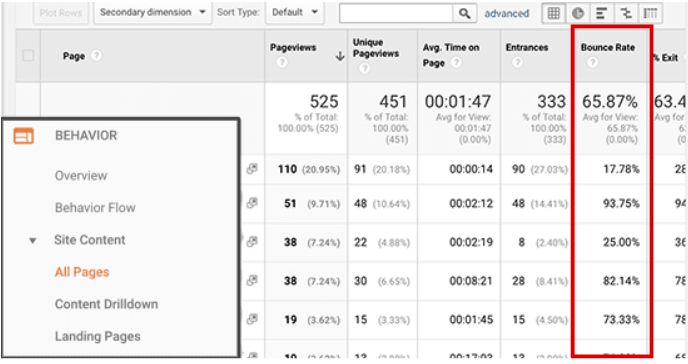This screenshot has width=688, height=364.
Task: Sort by the Pageviews column header arrow
Action: click(340, 56)
